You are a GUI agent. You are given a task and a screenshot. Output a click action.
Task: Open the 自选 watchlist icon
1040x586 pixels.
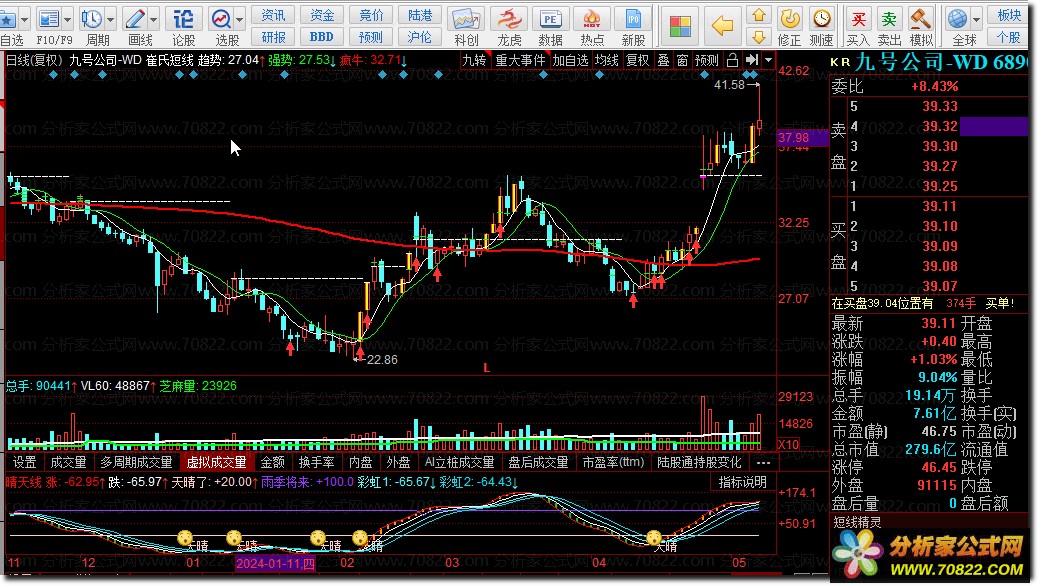[x=8, y=19]
